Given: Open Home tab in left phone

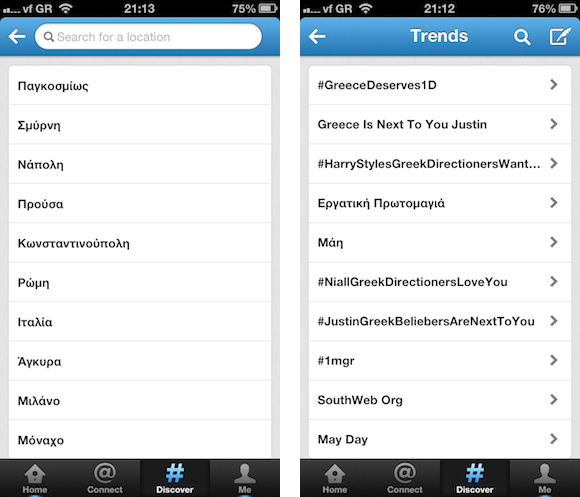Looking at the screenshot, I should (35, 478).
